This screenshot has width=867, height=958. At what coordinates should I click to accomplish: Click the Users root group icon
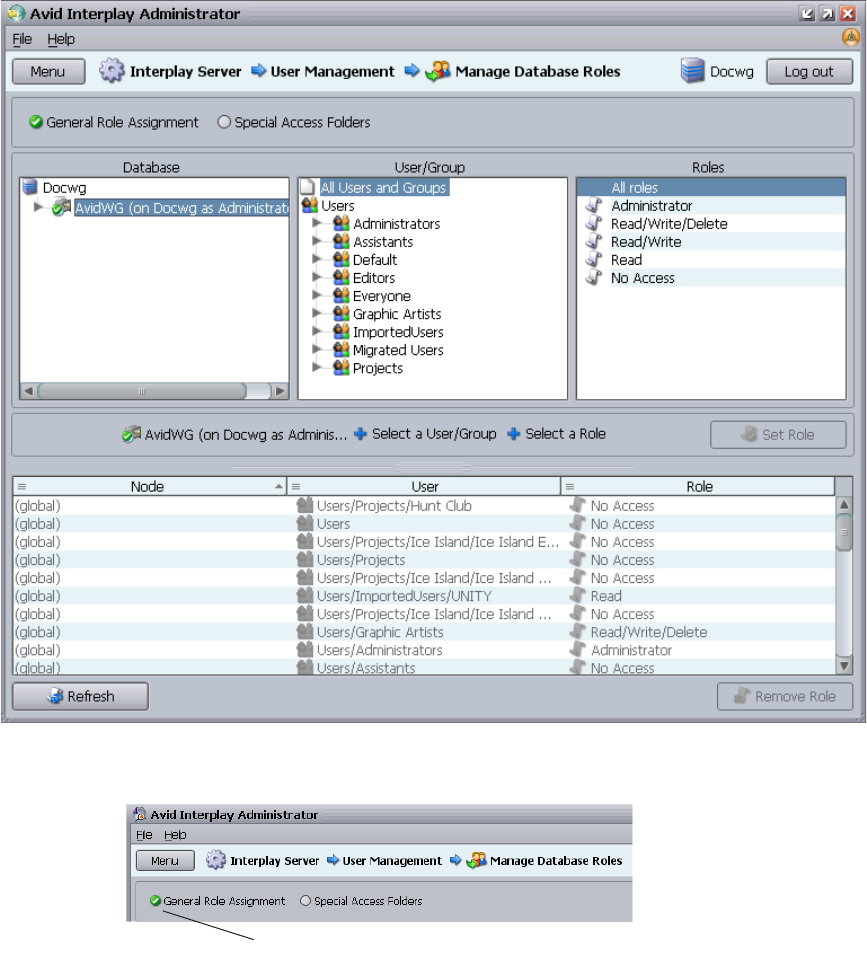coord(310,205)
